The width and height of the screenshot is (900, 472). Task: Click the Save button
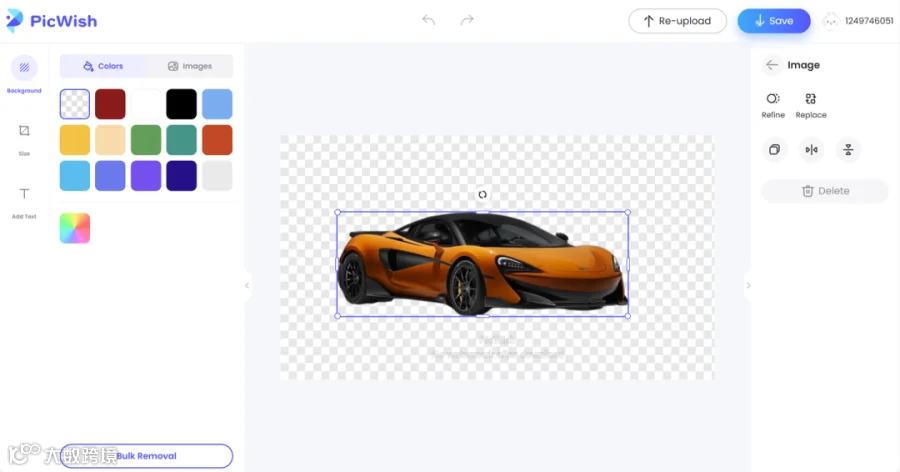pos(774,21)
